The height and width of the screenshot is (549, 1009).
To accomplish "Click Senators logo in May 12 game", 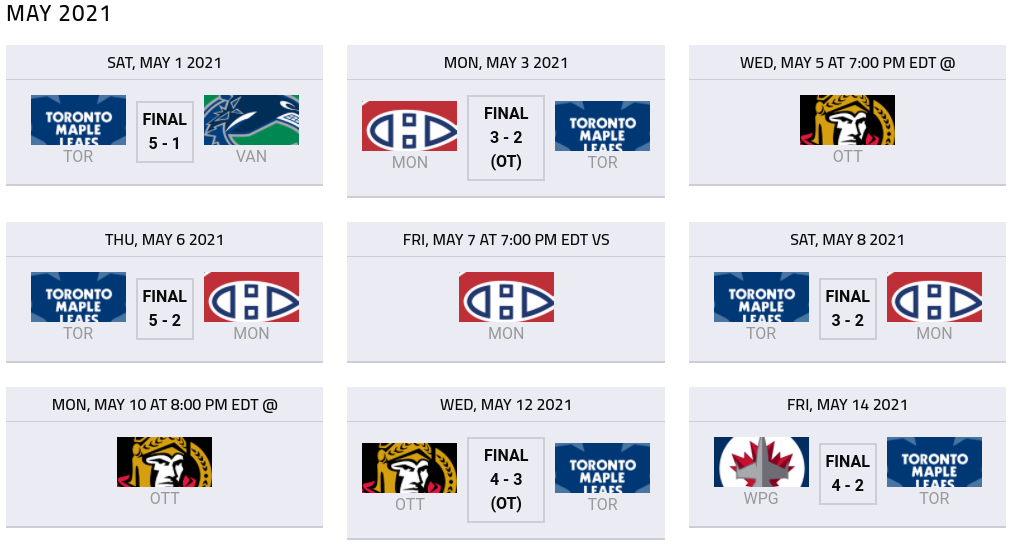I will pos(409,468).
